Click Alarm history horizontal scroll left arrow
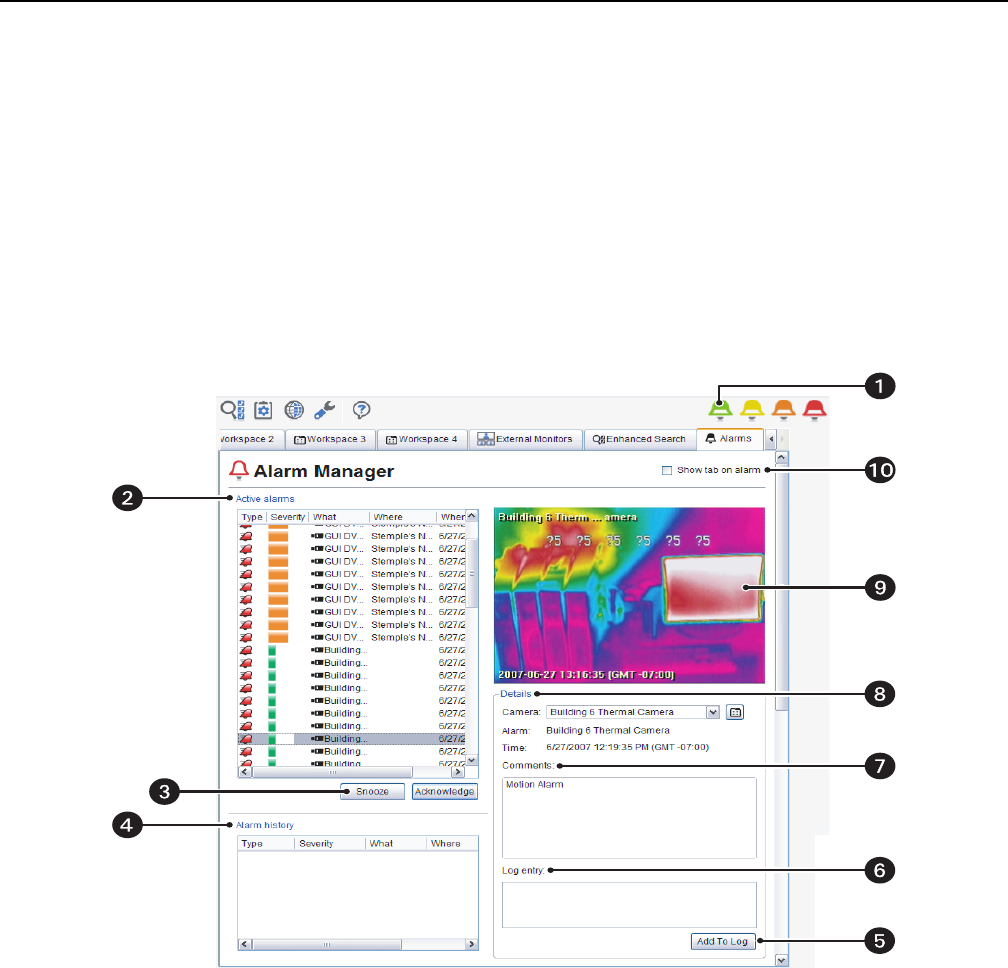This screenshot has height=968, width=1008. [245, 944]
